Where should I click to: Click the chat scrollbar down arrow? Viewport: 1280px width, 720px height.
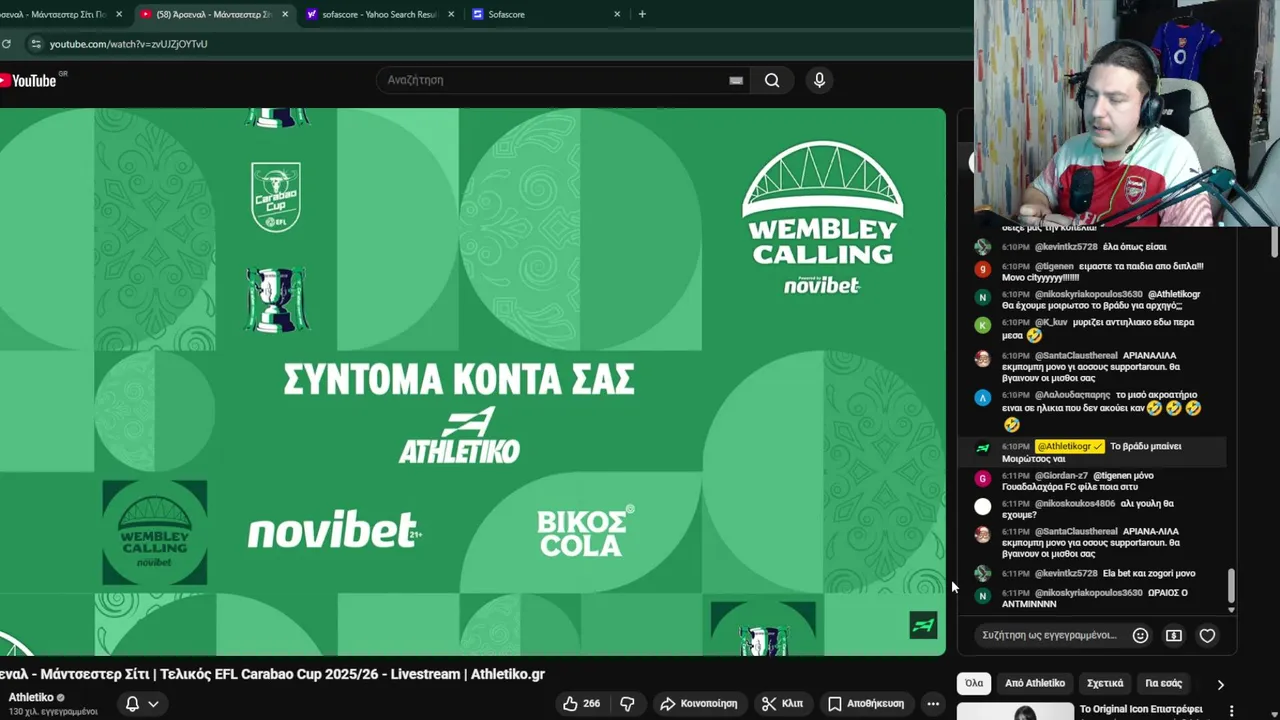(x=1231, y=609)
